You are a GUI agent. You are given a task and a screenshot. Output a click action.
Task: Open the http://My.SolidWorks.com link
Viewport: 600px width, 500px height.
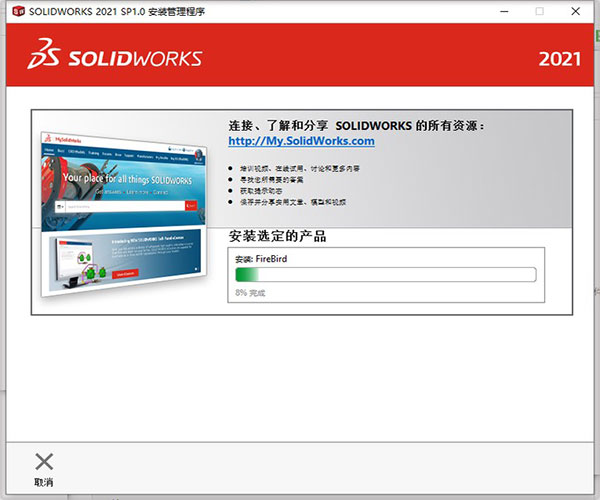point(301,141)
